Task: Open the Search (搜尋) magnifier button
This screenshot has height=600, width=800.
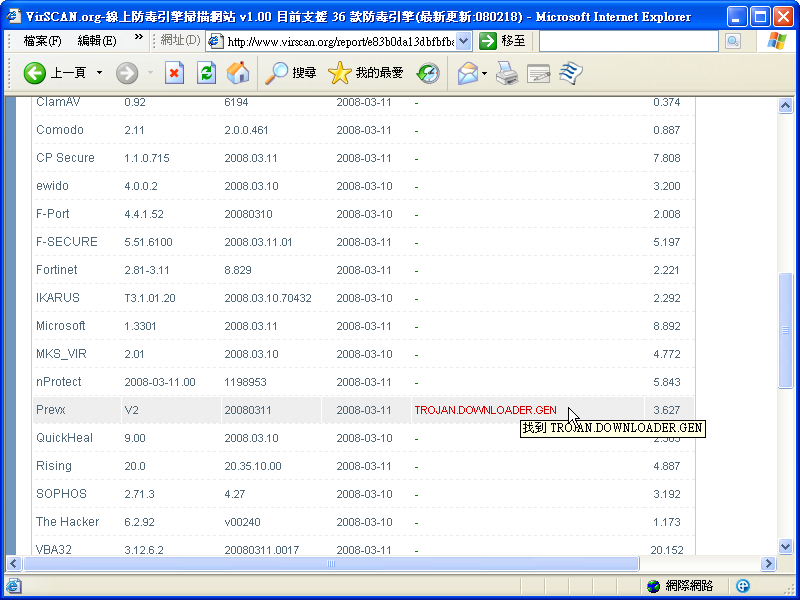Action: [291, 73]
